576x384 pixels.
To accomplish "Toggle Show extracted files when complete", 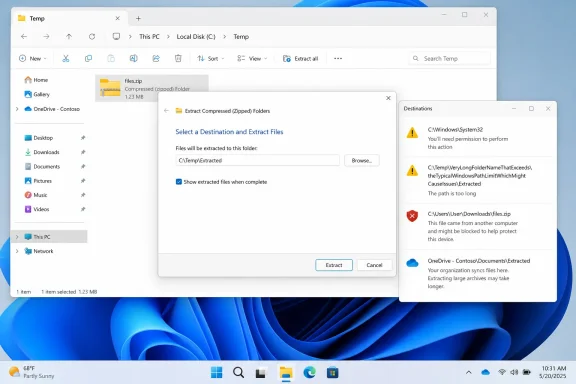I will 179,182.
